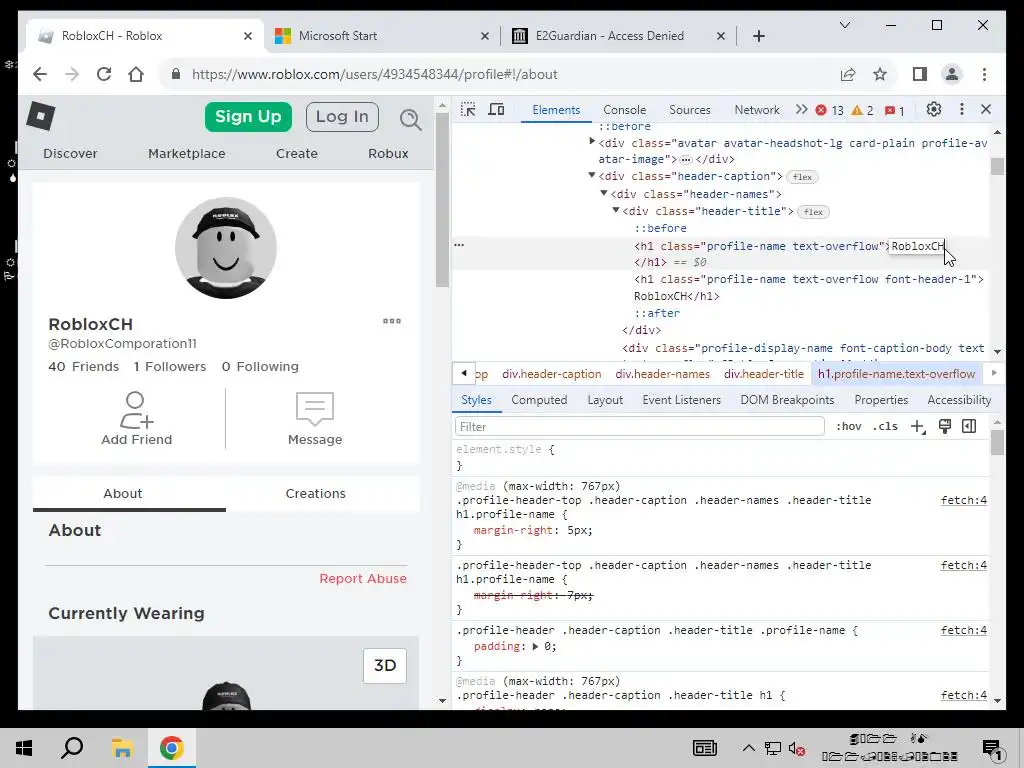Screen dimensions: 1024x768
Task: Toggle the computed styles sidebar pane
Action: pos(969,426)
